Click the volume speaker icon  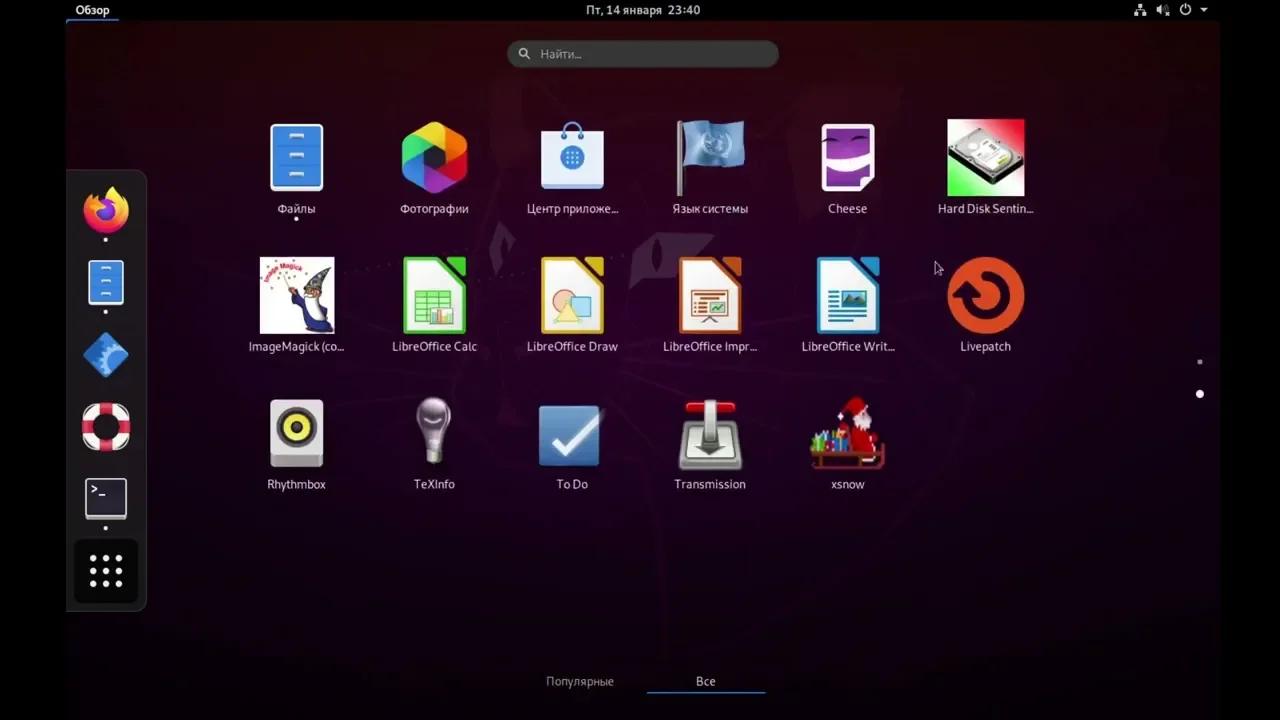click(1163, 10)
